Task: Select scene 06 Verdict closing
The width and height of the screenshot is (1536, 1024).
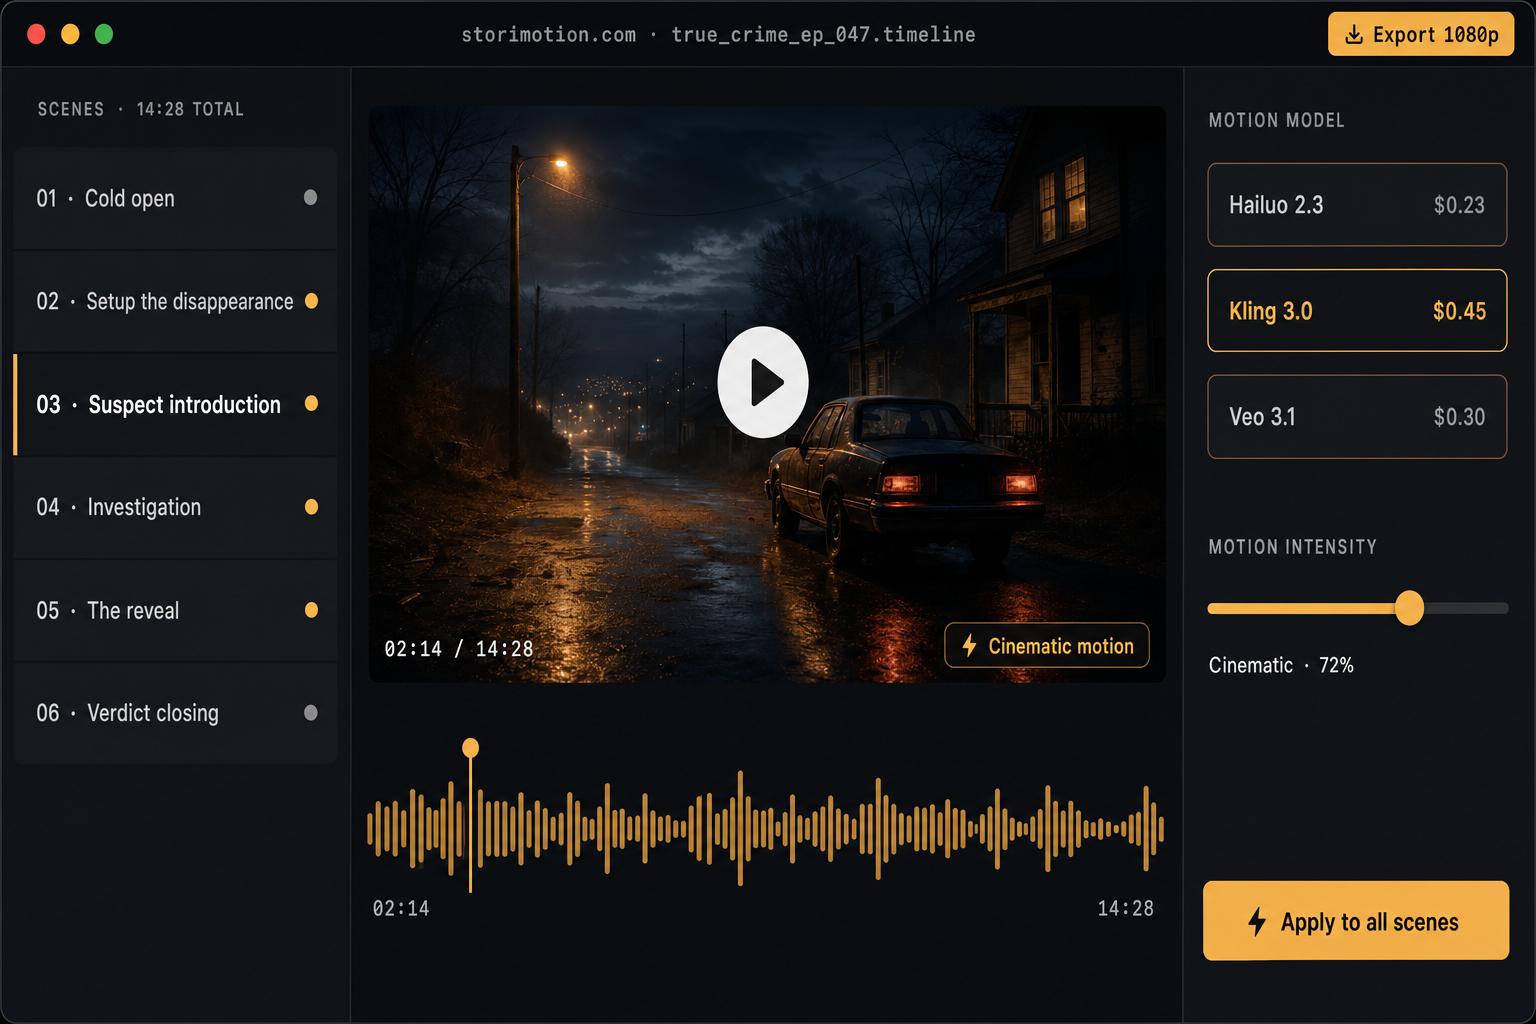Action: click(175, 713)
